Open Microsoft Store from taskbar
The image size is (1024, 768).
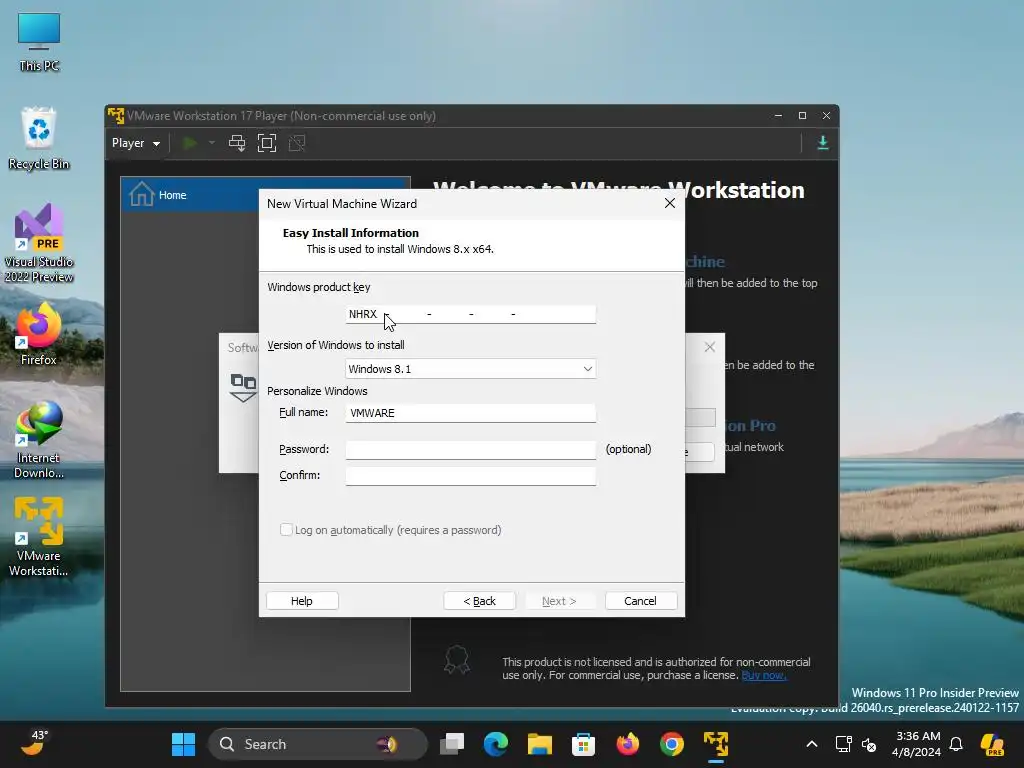click(583, 744)
